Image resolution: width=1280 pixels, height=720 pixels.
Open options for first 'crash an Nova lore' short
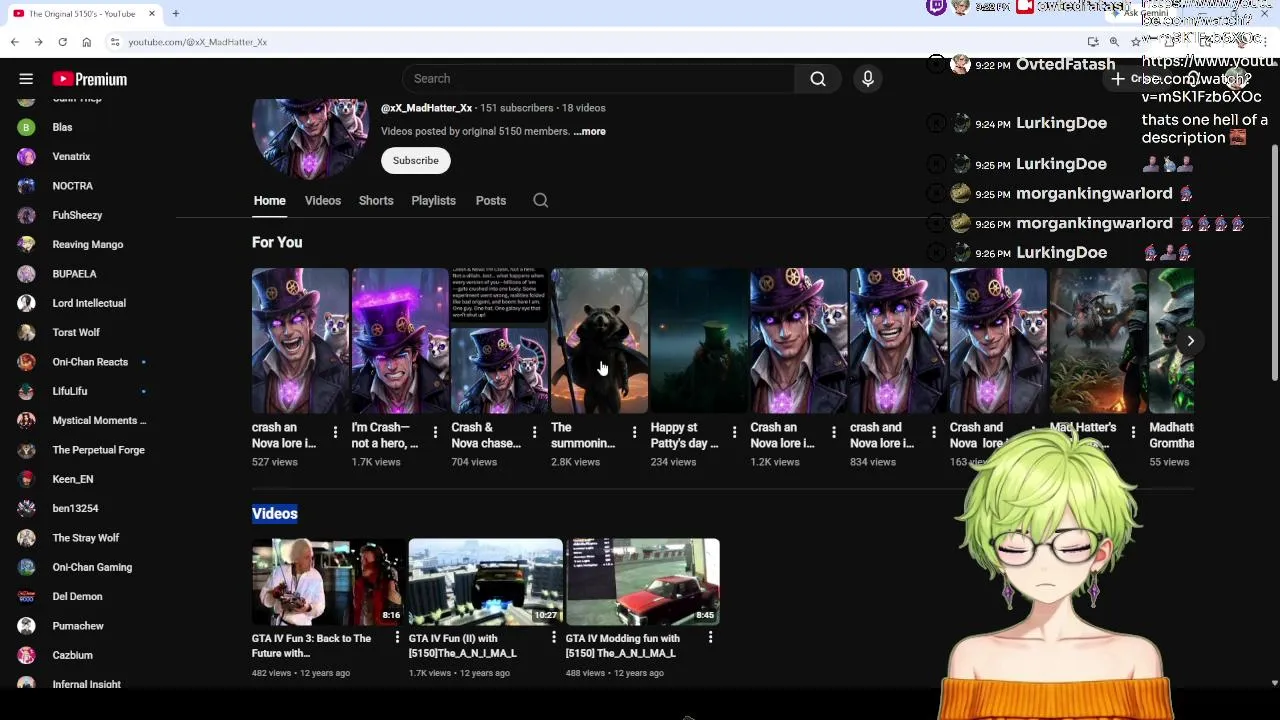point(335,432)
